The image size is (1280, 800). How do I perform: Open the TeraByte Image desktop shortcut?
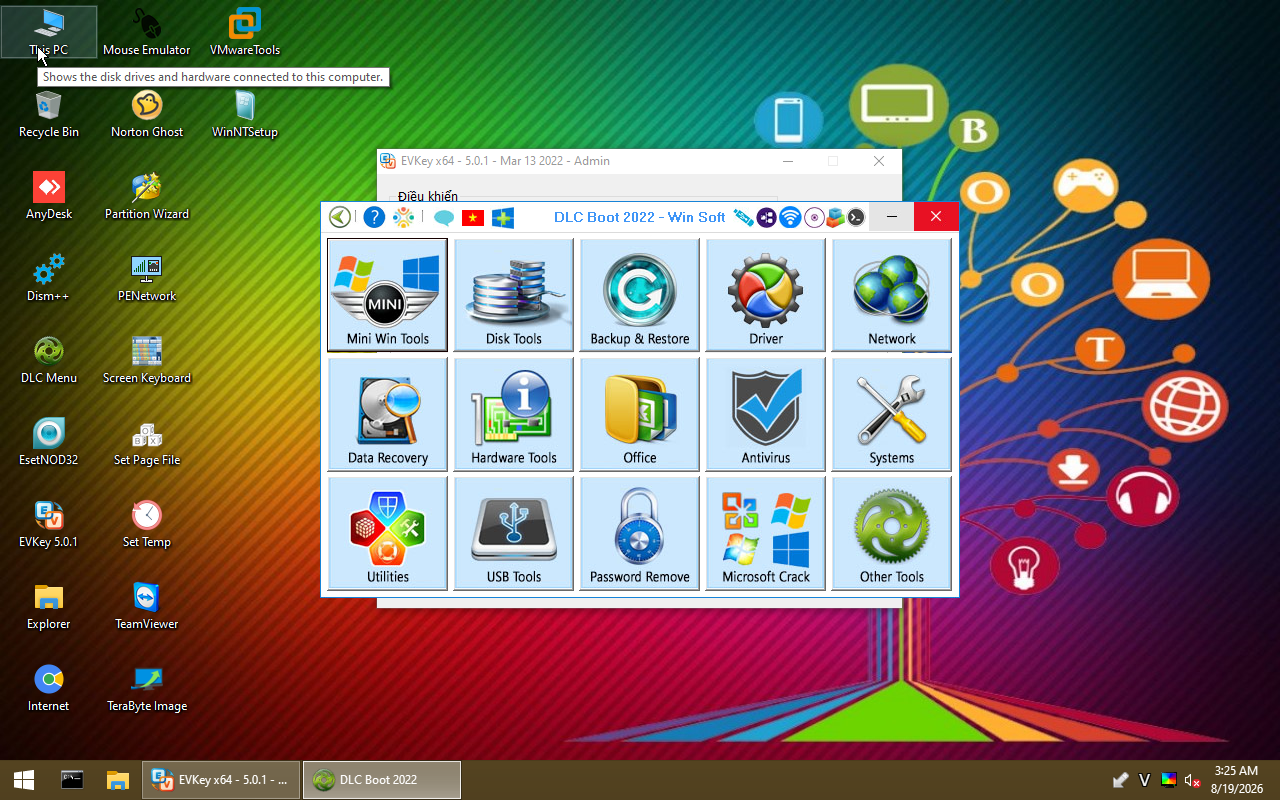(147, 687)
